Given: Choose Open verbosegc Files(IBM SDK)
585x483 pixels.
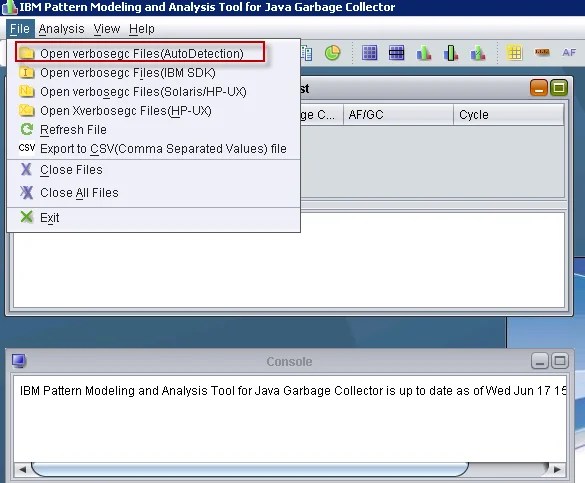Looking at the screenshot, I should [153, 73].
